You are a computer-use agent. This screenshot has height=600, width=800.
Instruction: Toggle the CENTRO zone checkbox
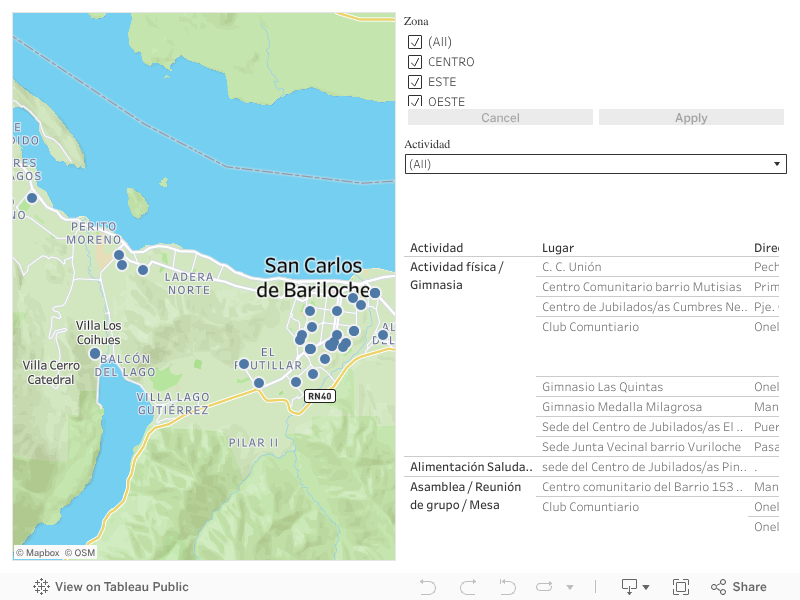coord(415,62)
